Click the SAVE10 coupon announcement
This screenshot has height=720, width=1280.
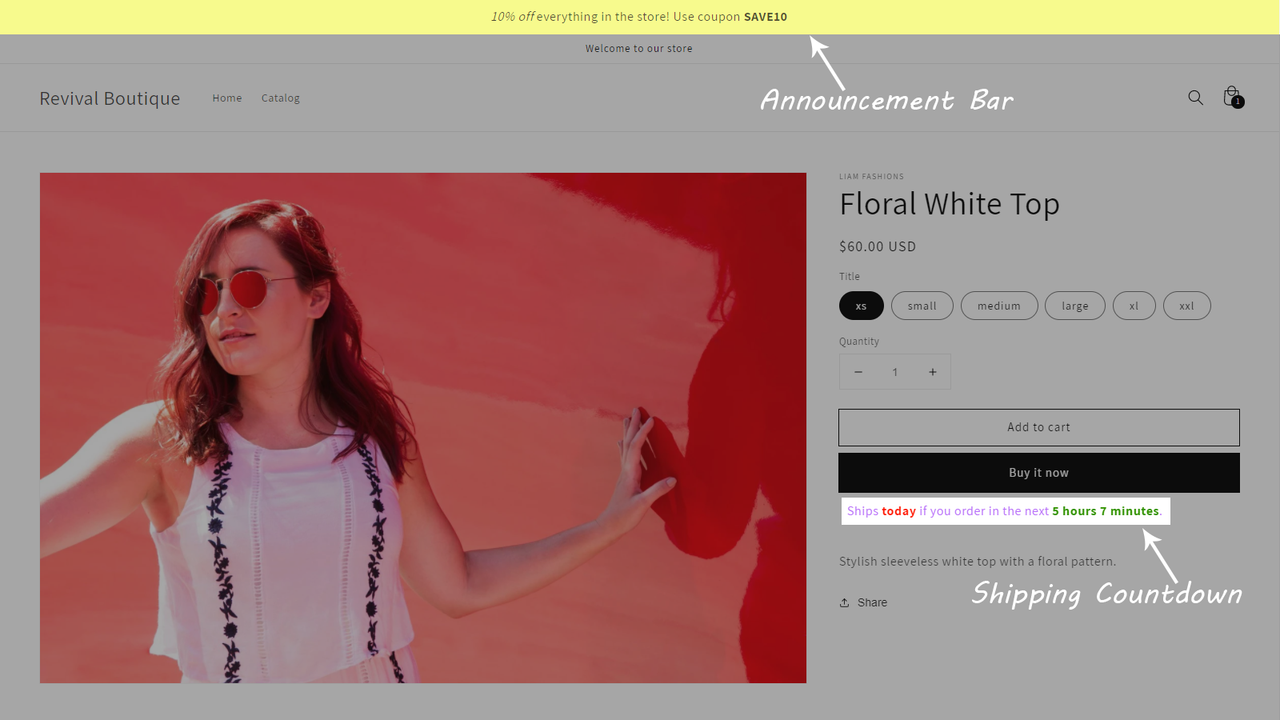click(x=639, y=17)
